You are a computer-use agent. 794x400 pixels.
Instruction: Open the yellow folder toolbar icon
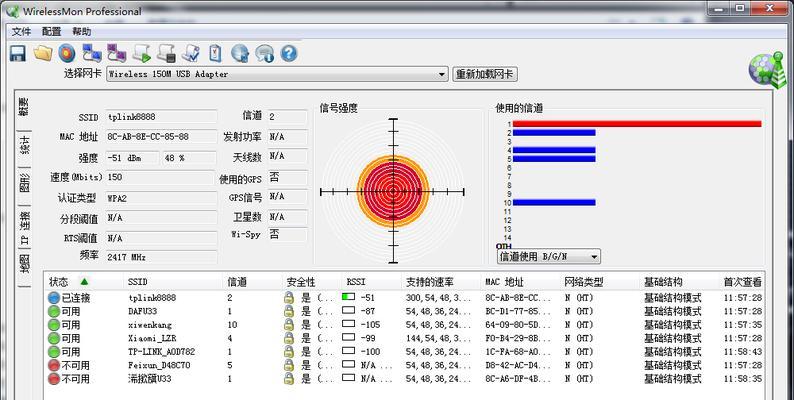[43, 53]
